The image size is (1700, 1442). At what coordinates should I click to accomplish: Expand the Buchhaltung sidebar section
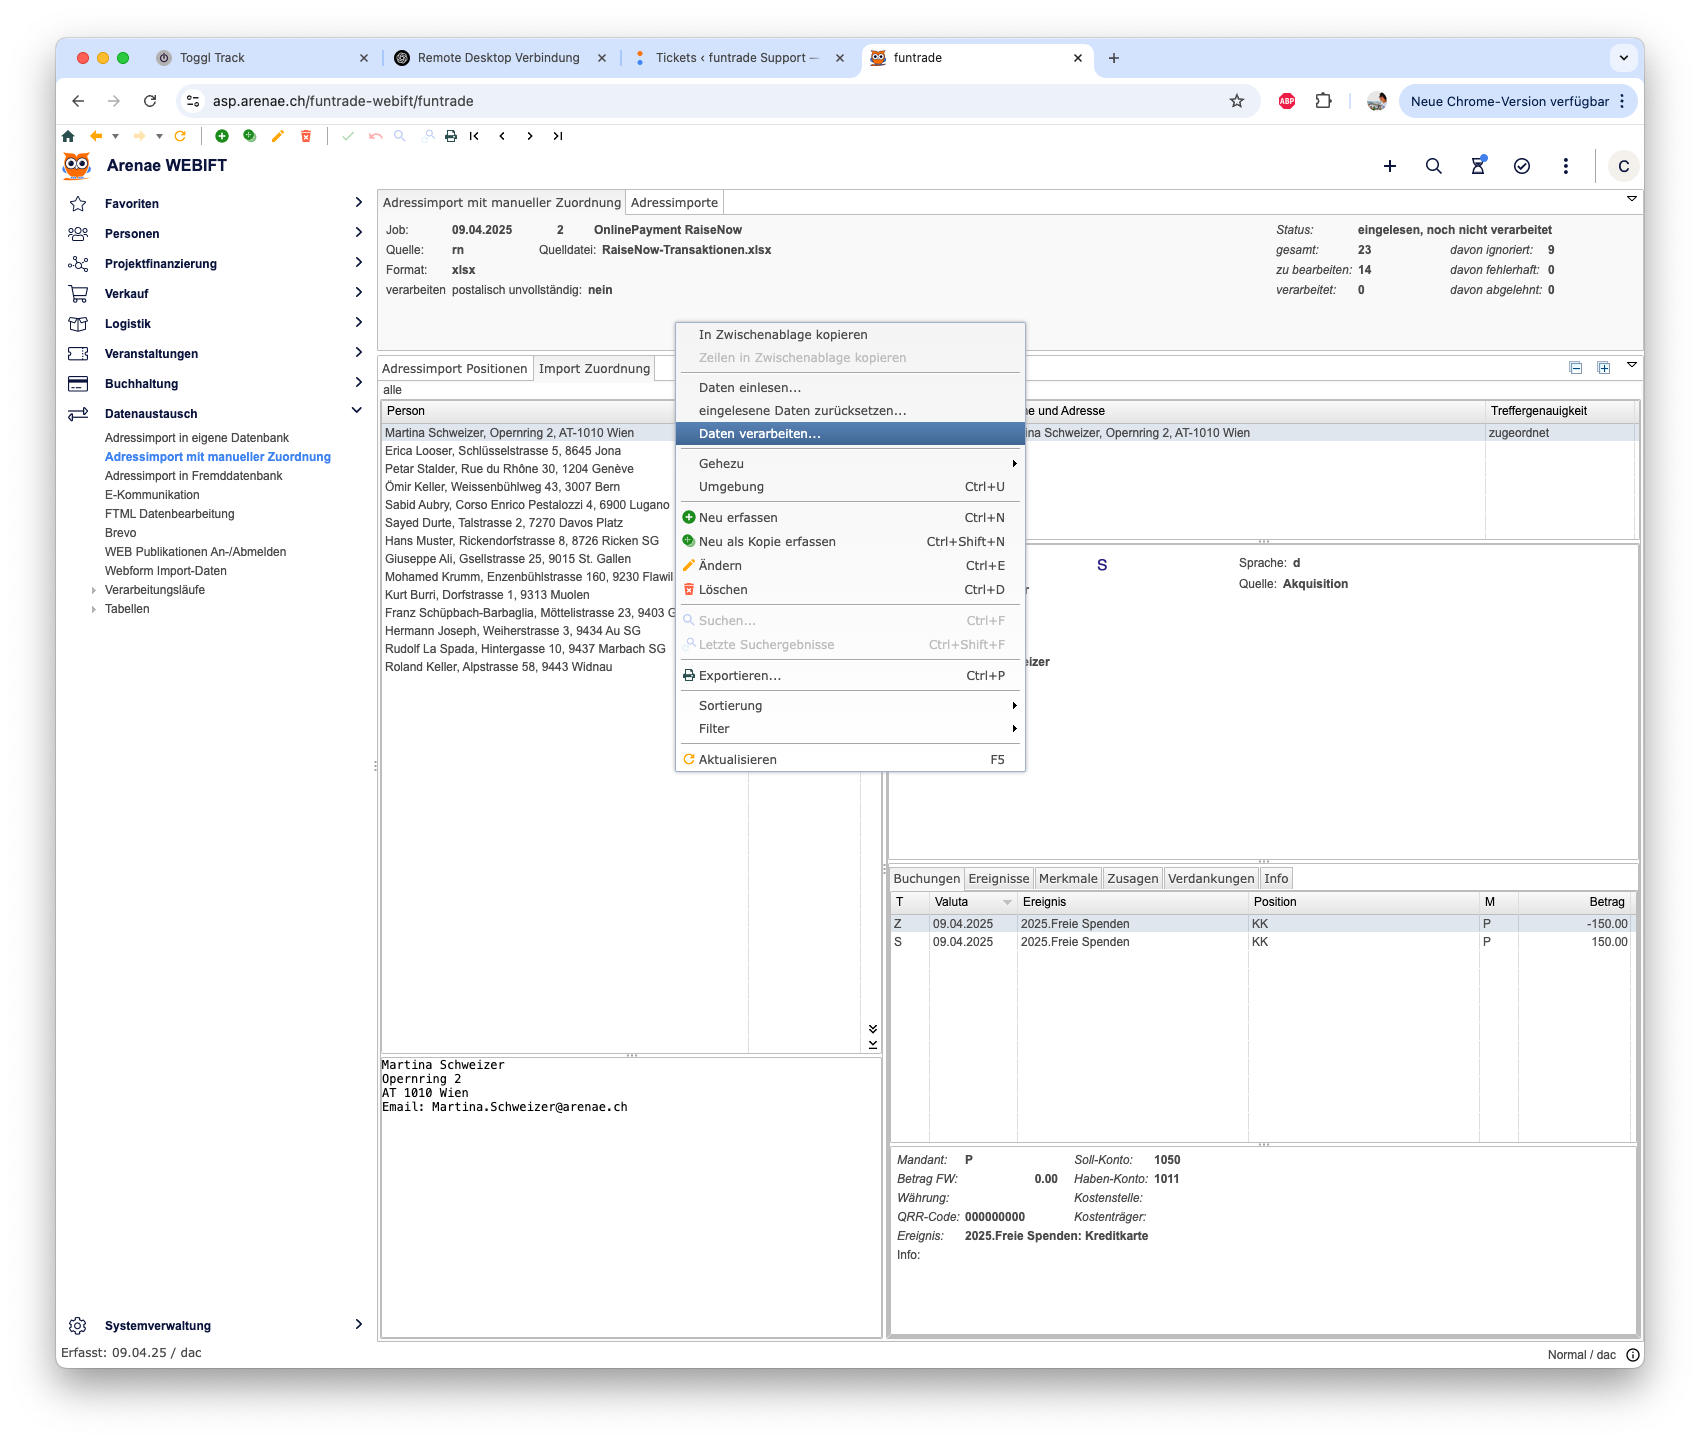[x=358, y=383]
